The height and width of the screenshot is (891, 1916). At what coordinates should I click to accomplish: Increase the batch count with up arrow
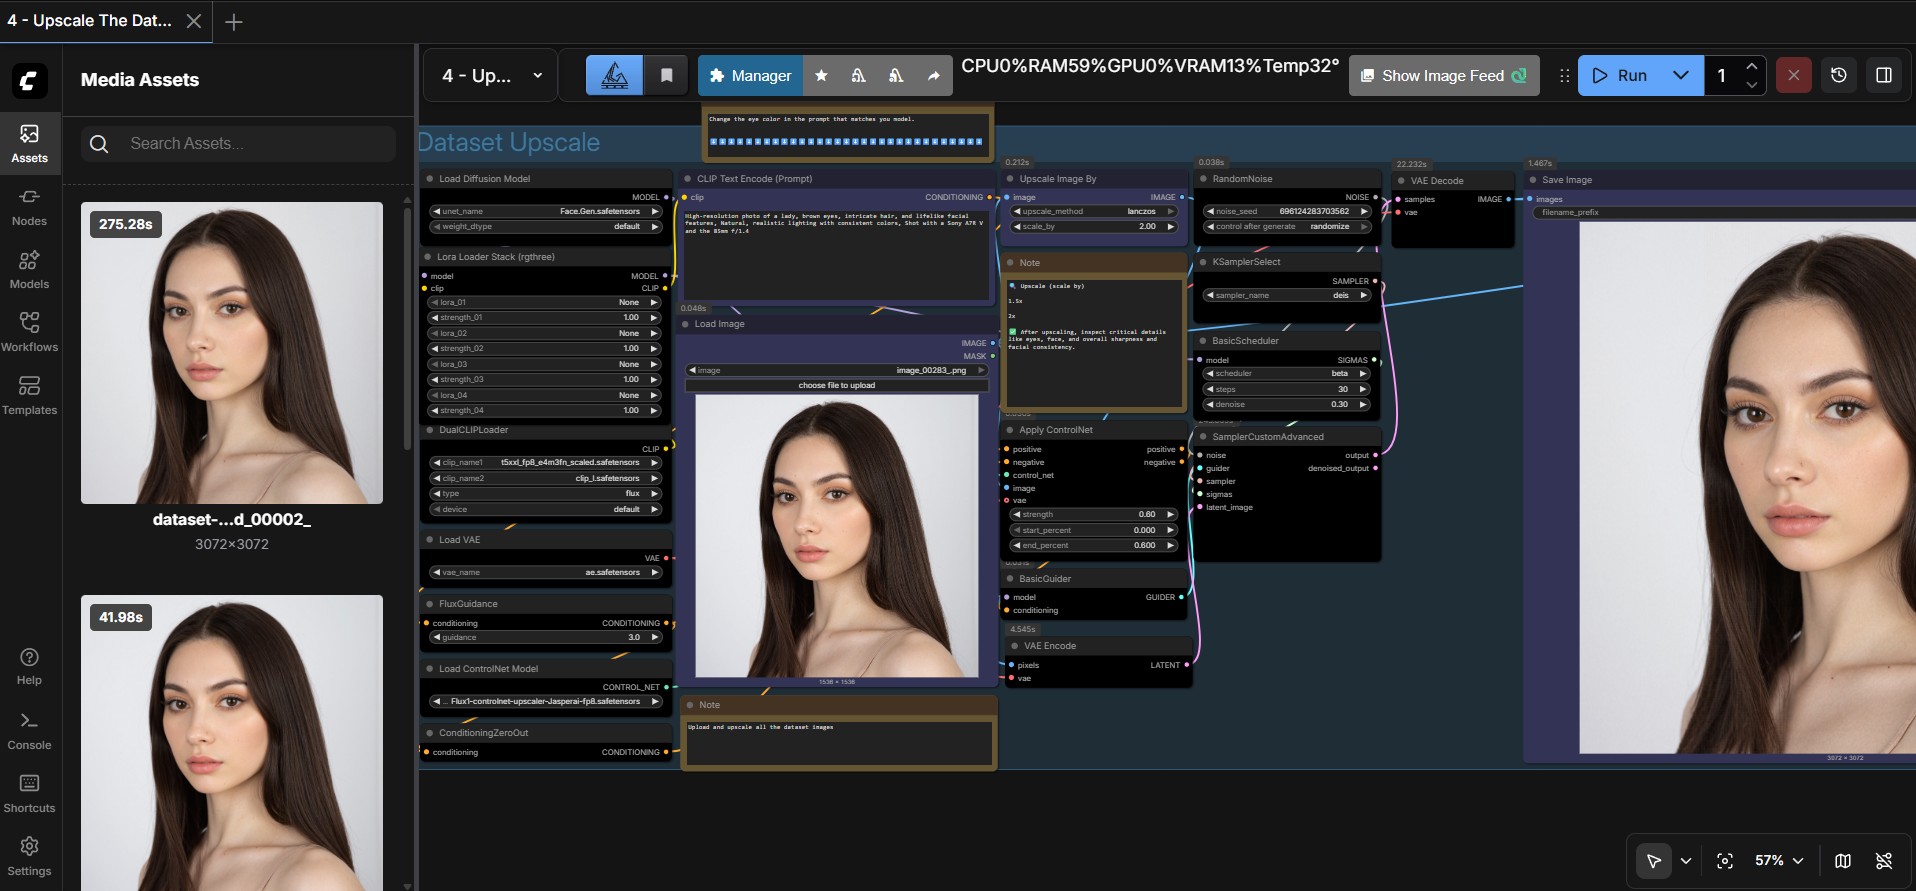pos(1751,66)
